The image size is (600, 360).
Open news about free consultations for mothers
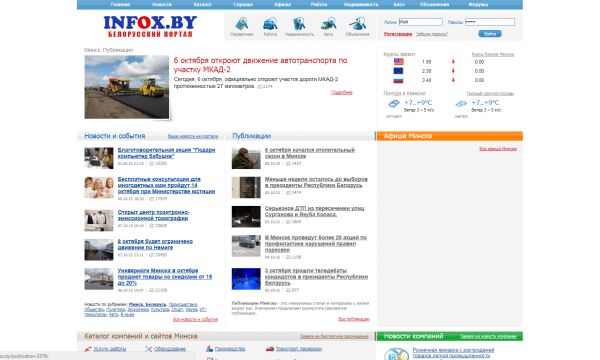166,185
